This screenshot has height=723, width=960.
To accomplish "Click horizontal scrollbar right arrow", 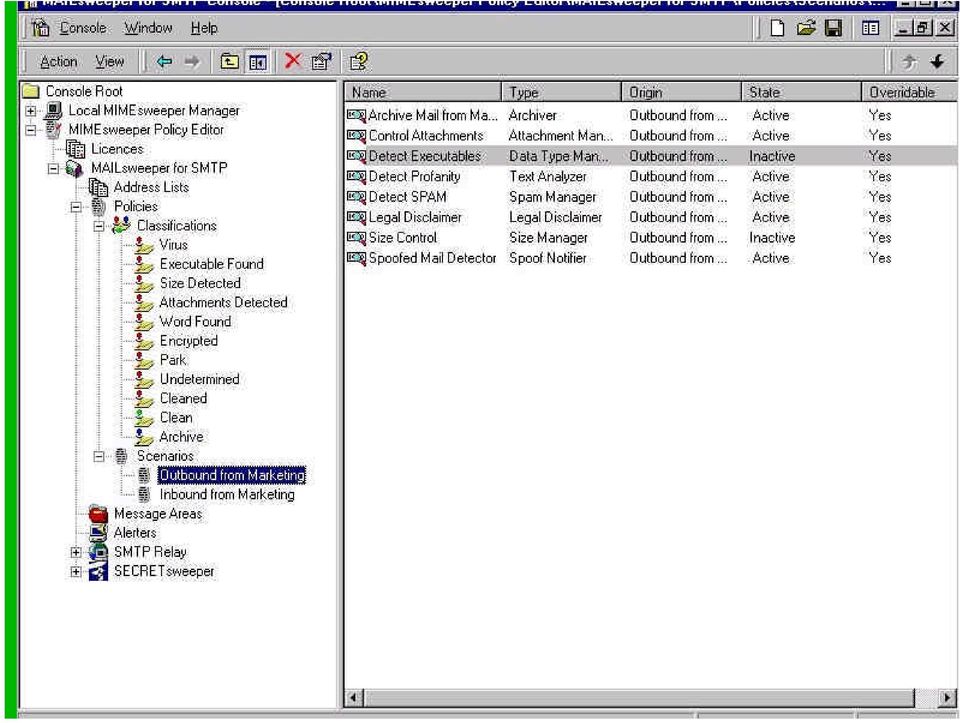I will pyautogui.click(x=947, y=697).
